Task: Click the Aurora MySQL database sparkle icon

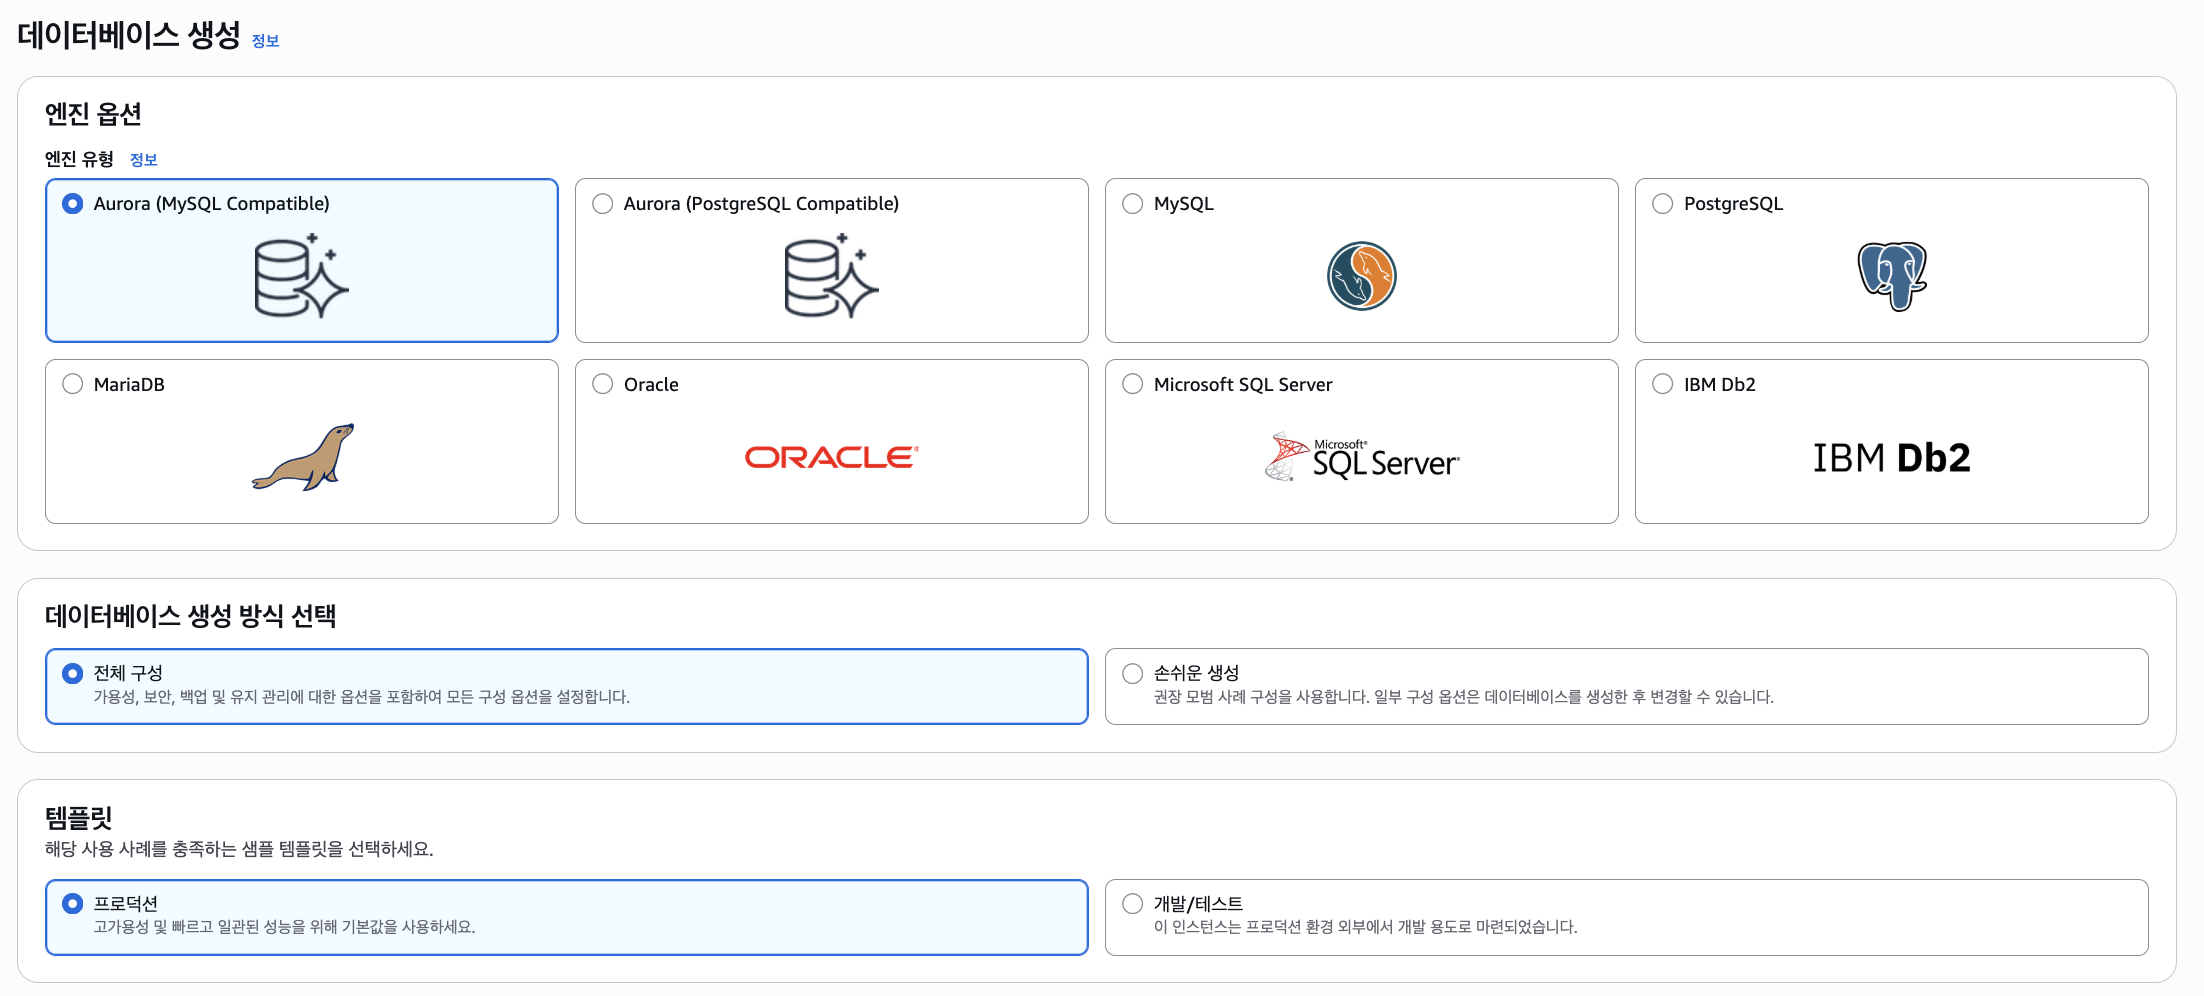Action: pyautogui.click(x=302, y=276)
